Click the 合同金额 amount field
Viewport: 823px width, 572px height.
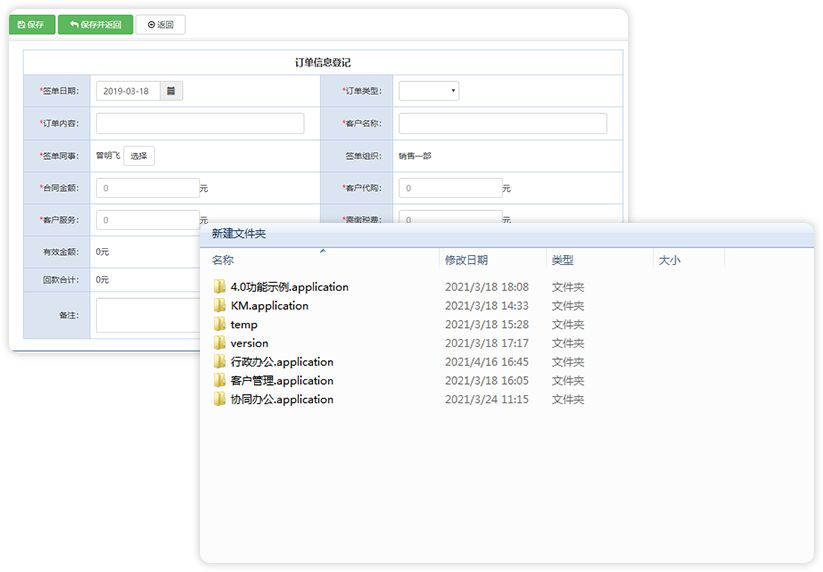coord(147,188)
